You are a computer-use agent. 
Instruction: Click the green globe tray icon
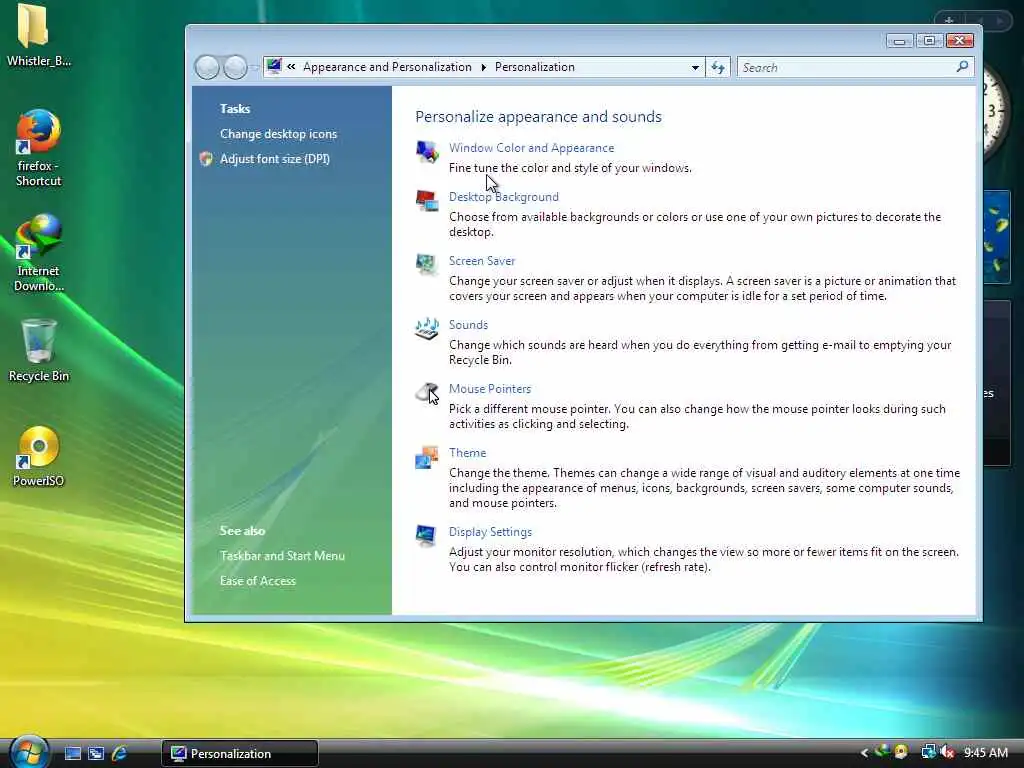(x=882, y=752)
